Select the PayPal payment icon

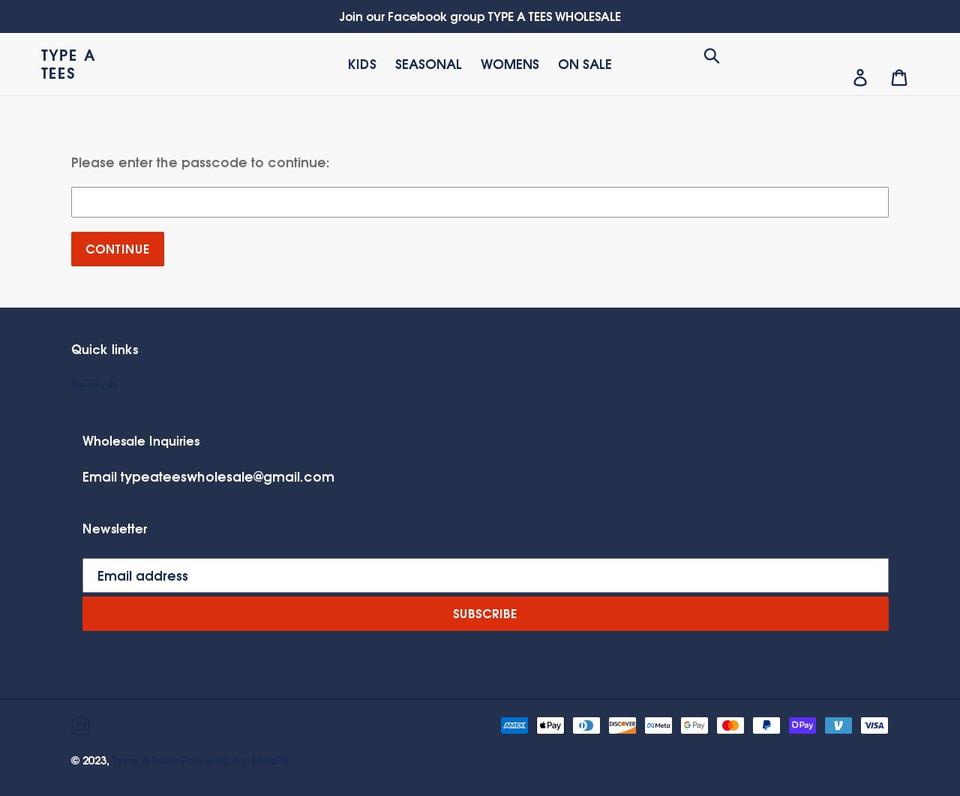click(767, 726)
